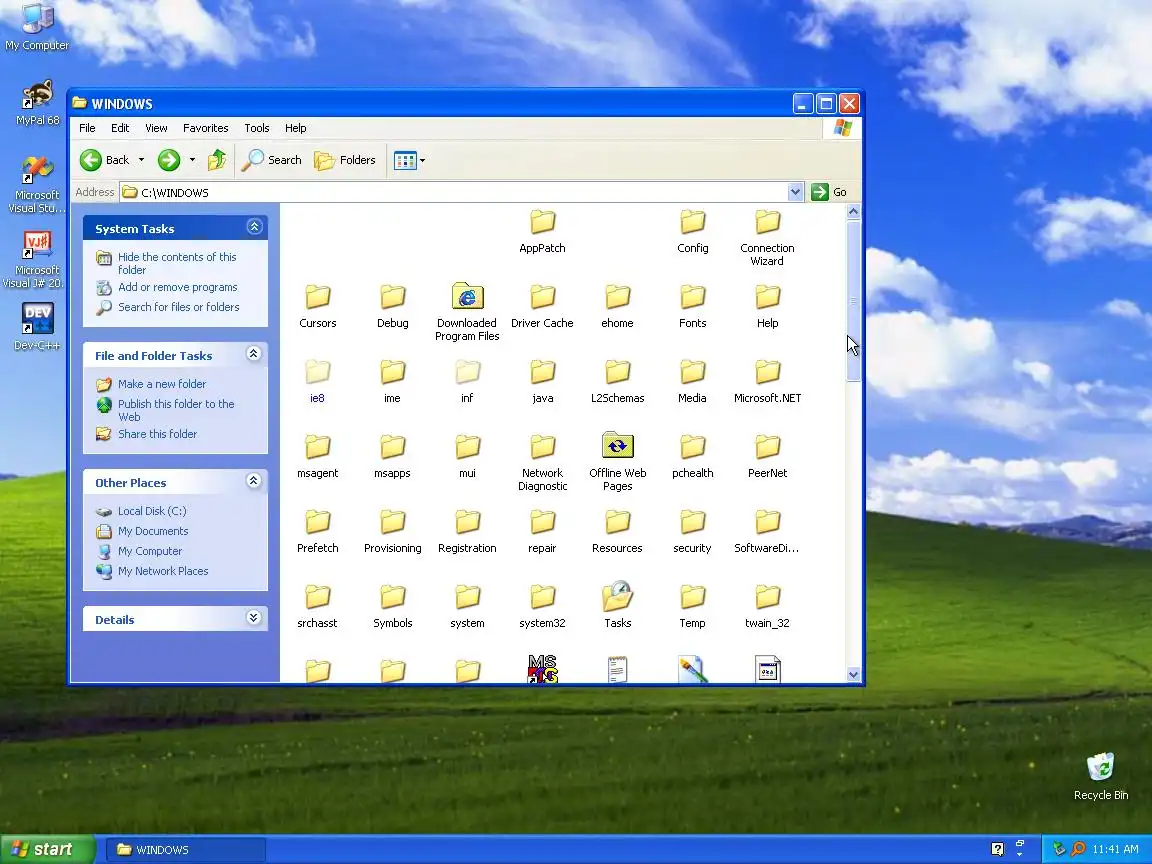Go to Local Disk (C:)
1152x864 pixels.
152,511
